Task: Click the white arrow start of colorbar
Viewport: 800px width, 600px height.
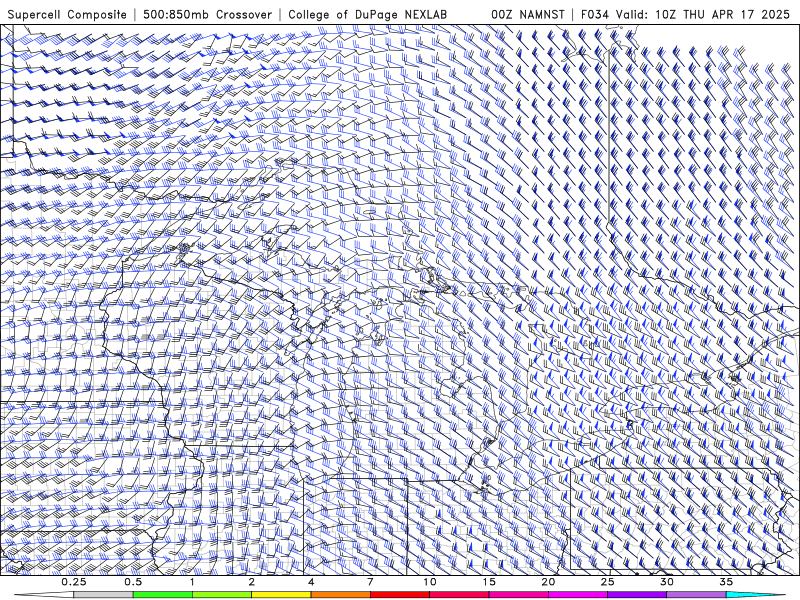Action: 44,595
